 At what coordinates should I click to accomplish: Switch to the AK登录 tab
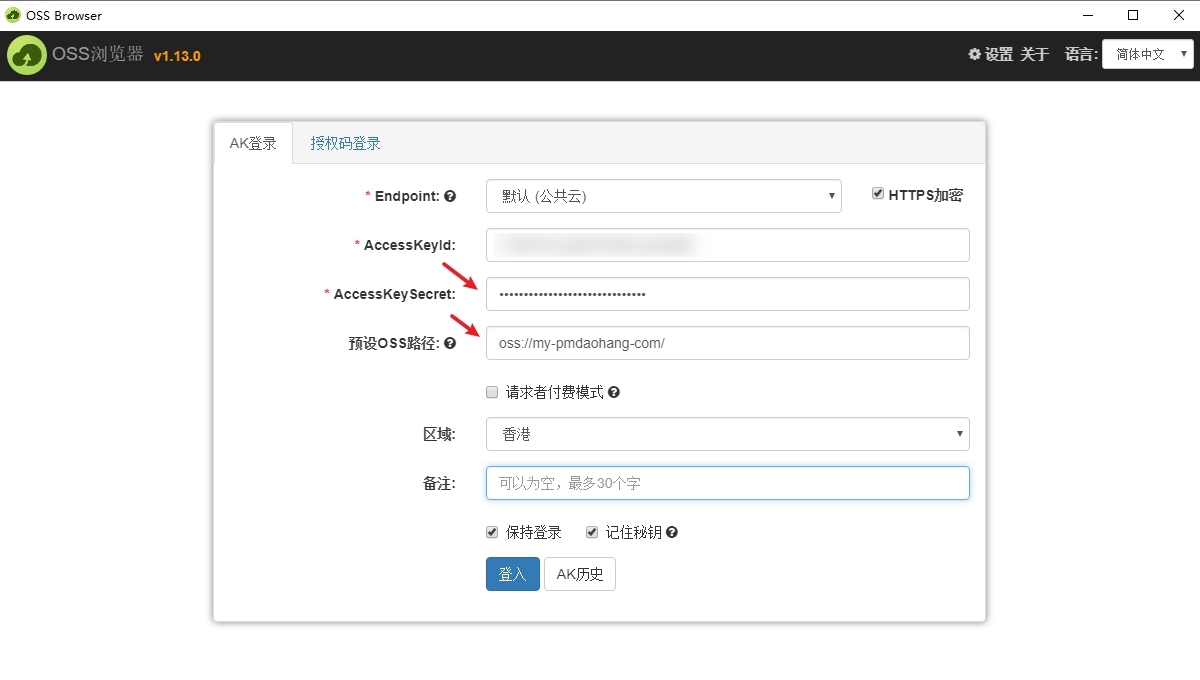(x=253, y=143)
